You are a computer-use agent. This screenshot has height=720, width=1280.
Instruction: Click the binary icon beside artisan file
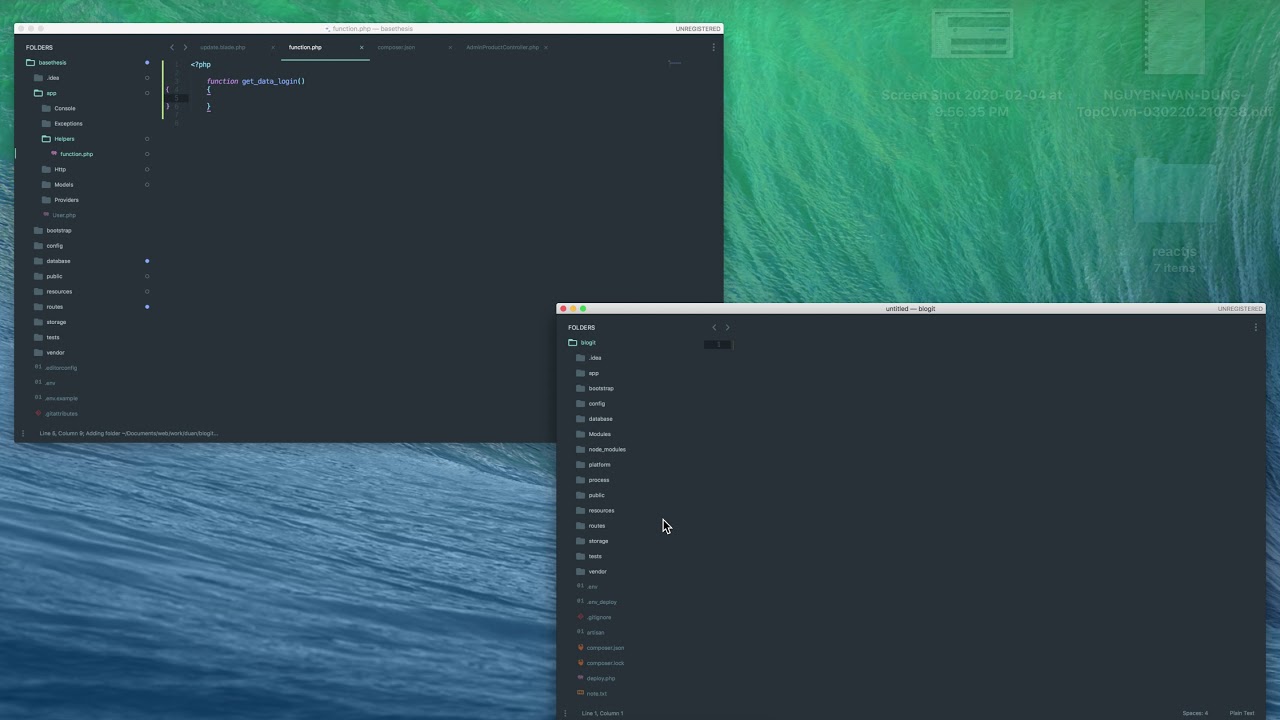(581, 631)
